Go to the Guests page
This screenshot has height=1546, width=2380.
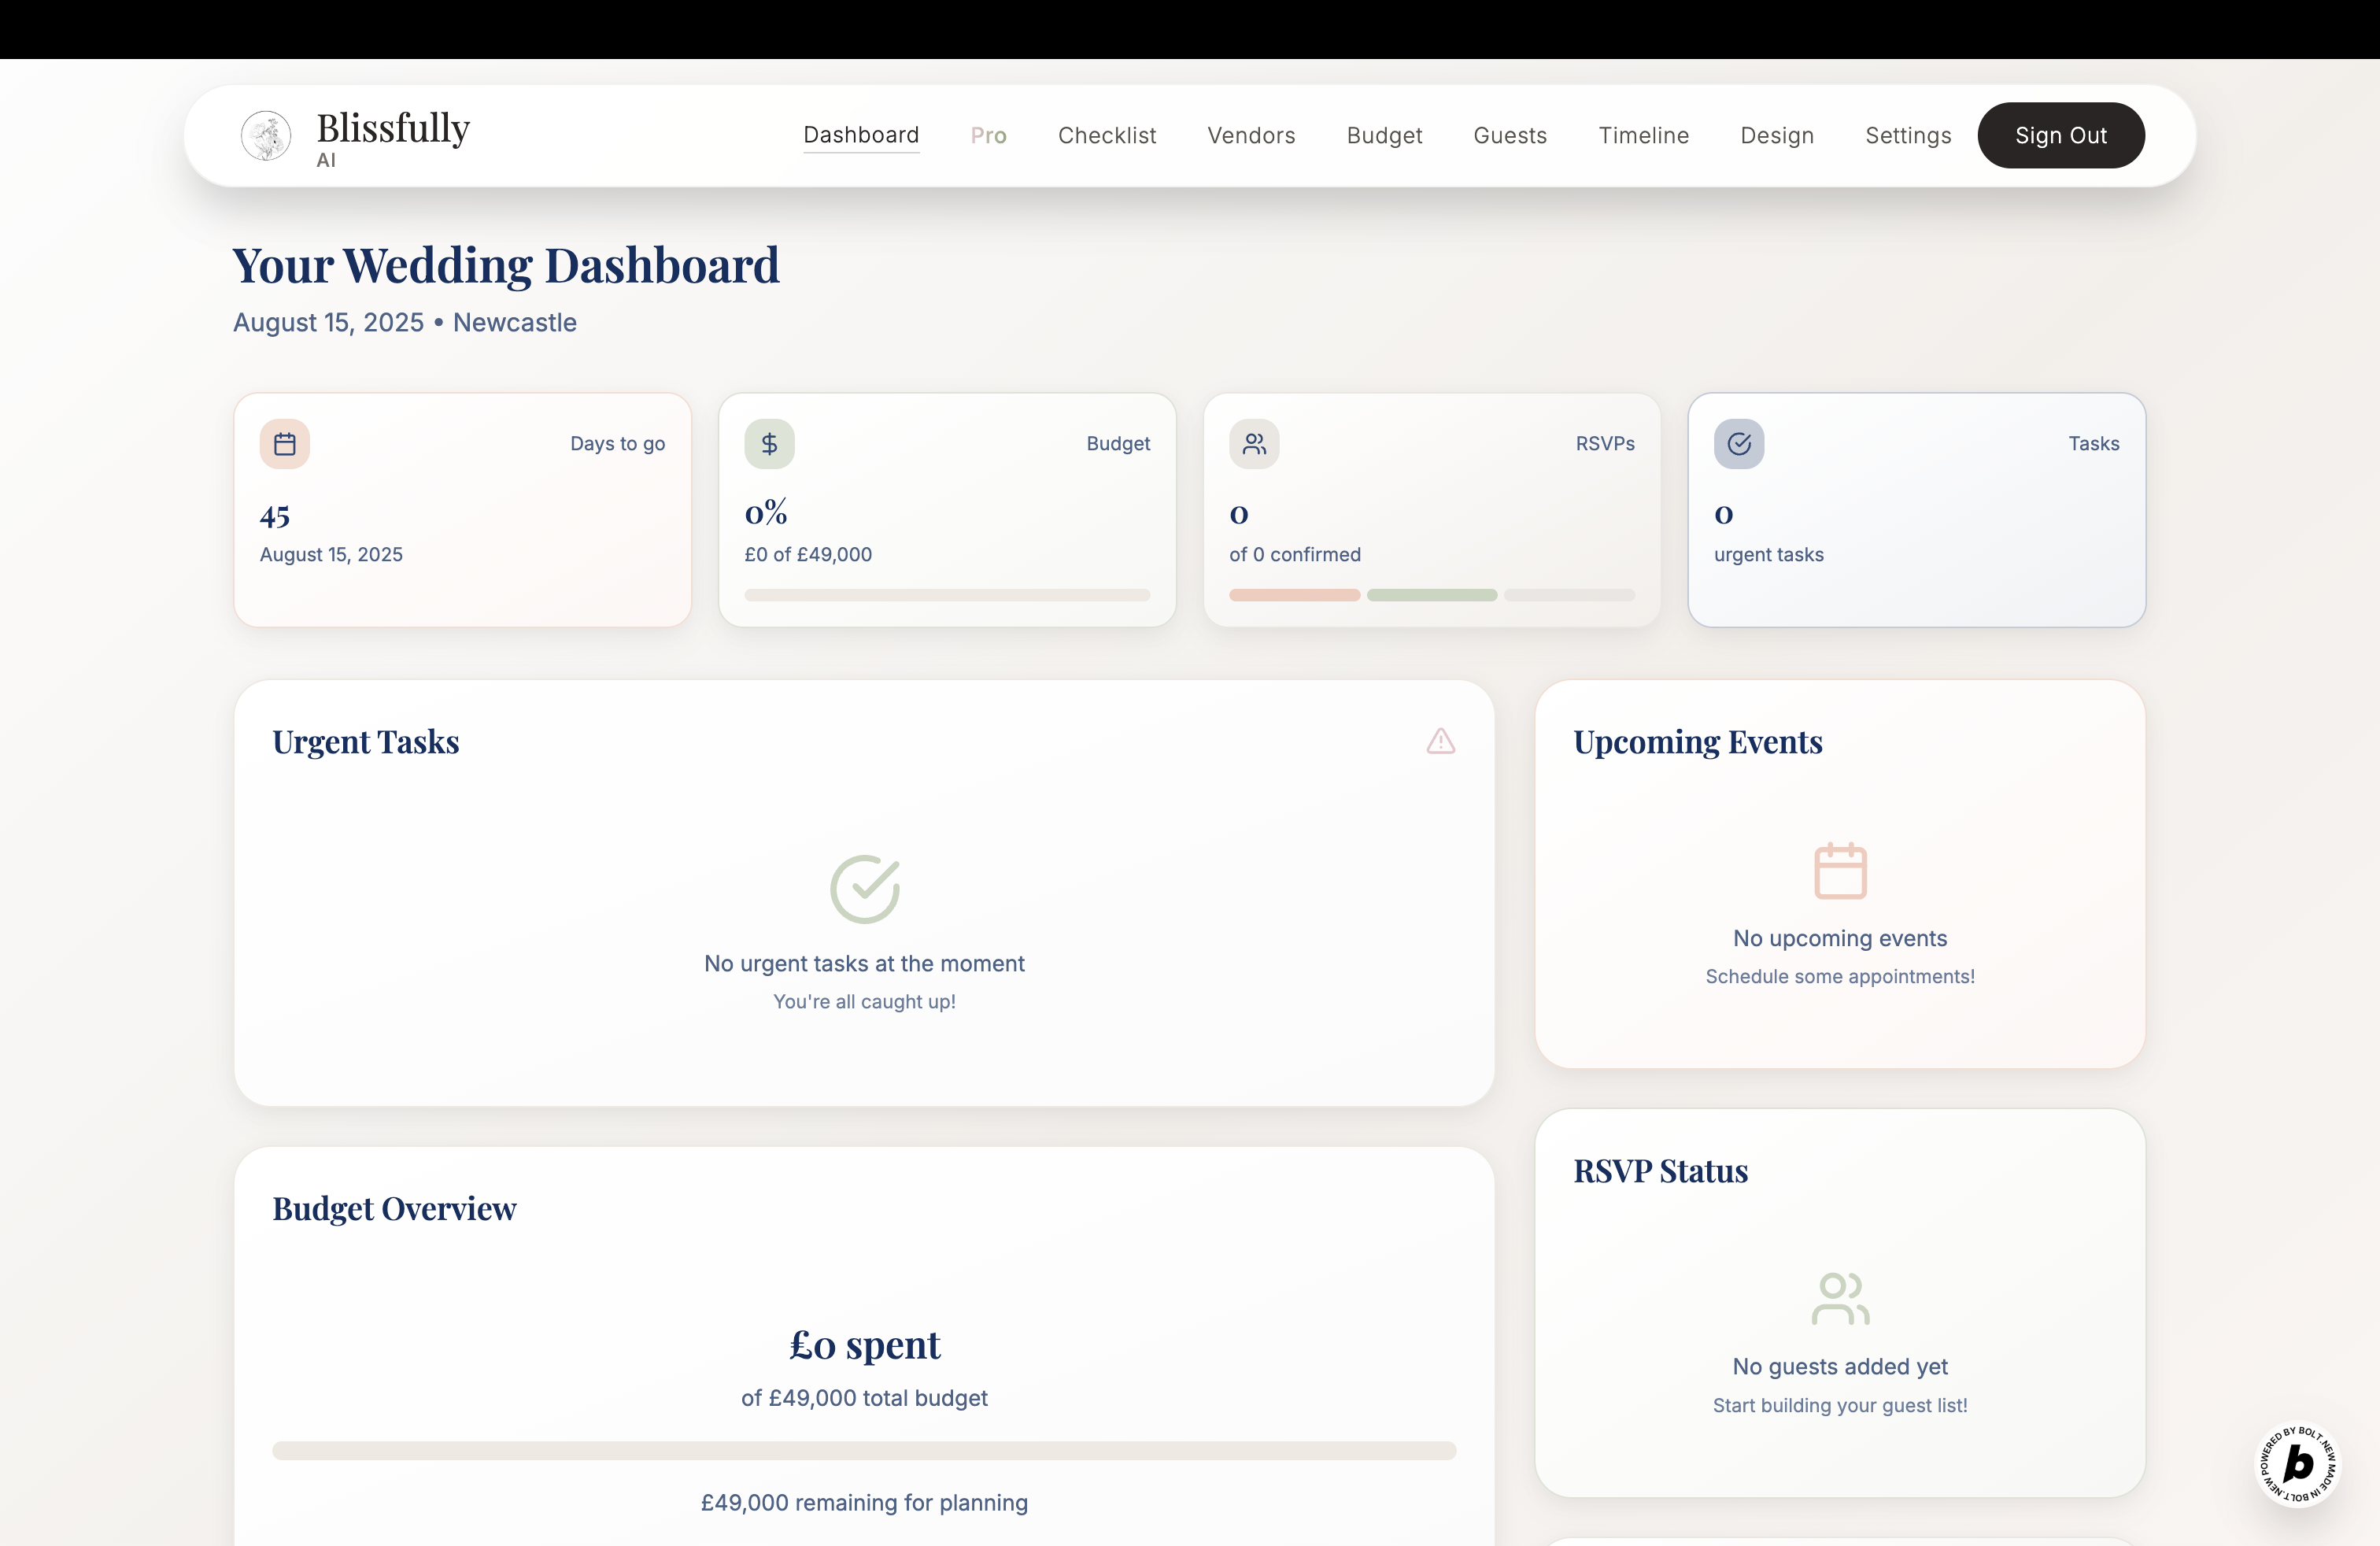pyautogui.click(x=1510, y=135)
